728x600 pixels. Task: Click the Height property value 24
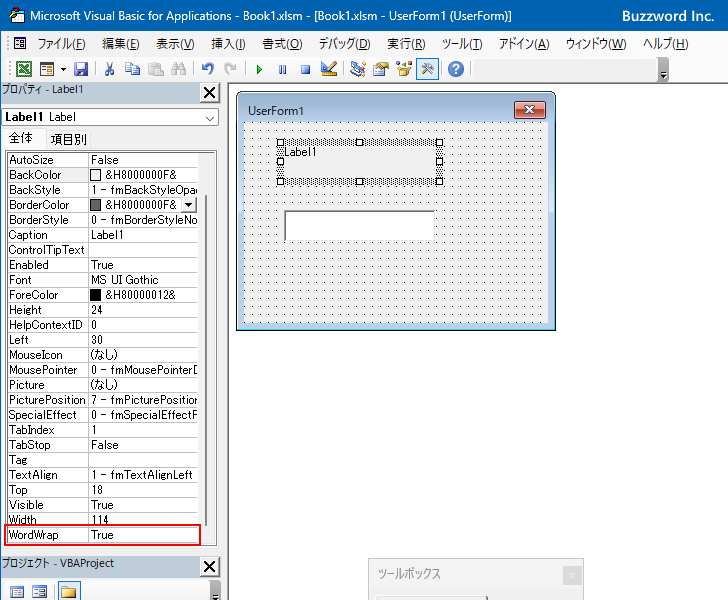click(x=143, y=310)
